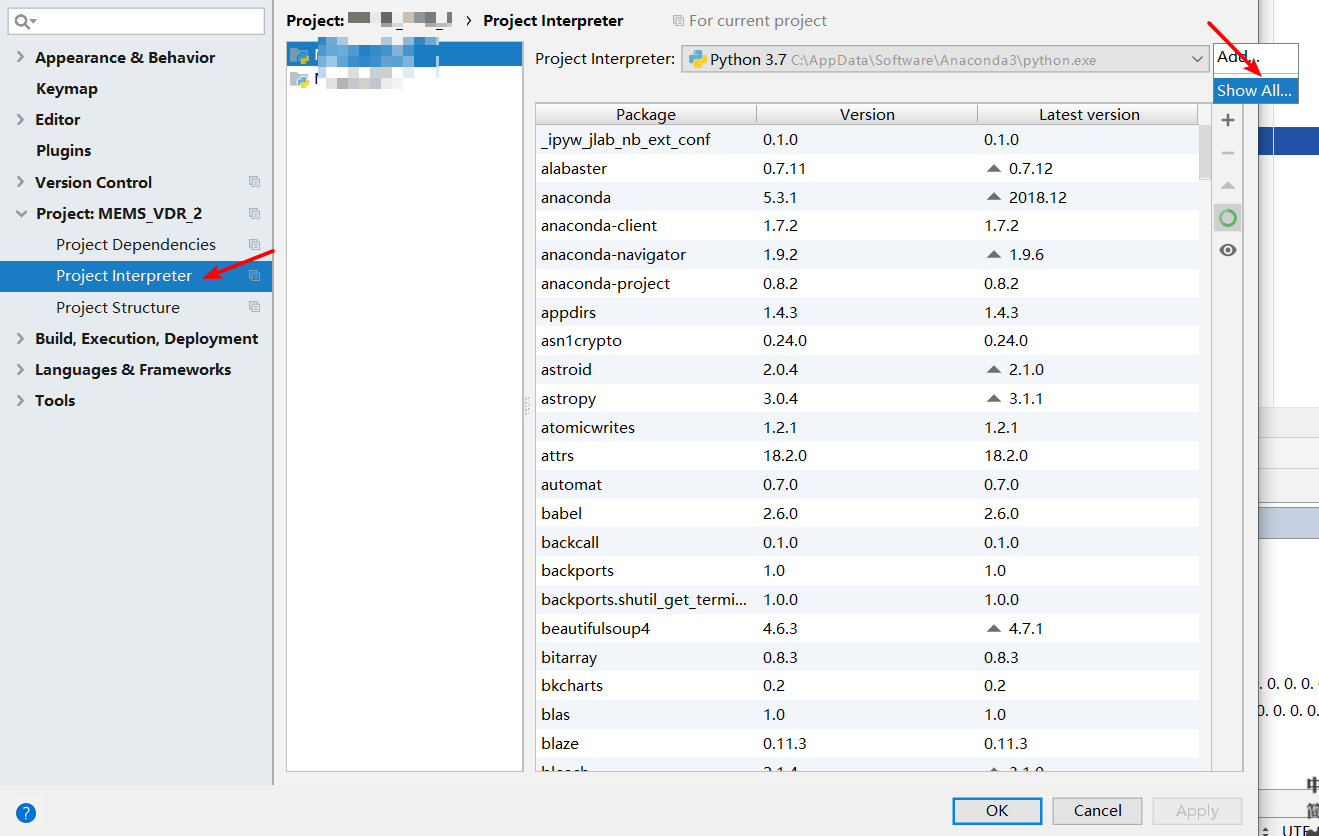Click copy icon beside Project Structure

pyautogui.click(x=254, y=307)
